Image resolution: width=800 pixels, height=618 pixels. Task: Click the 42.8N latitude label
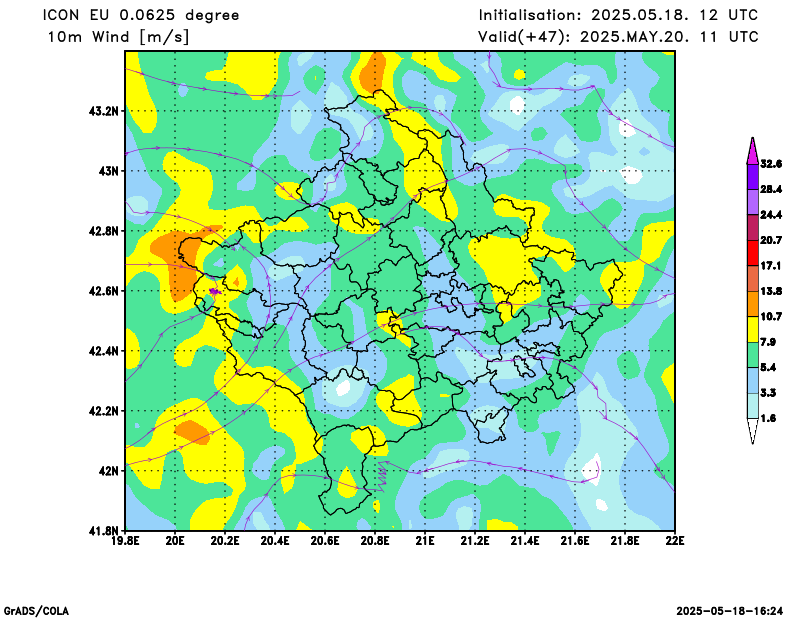point(104,231)
